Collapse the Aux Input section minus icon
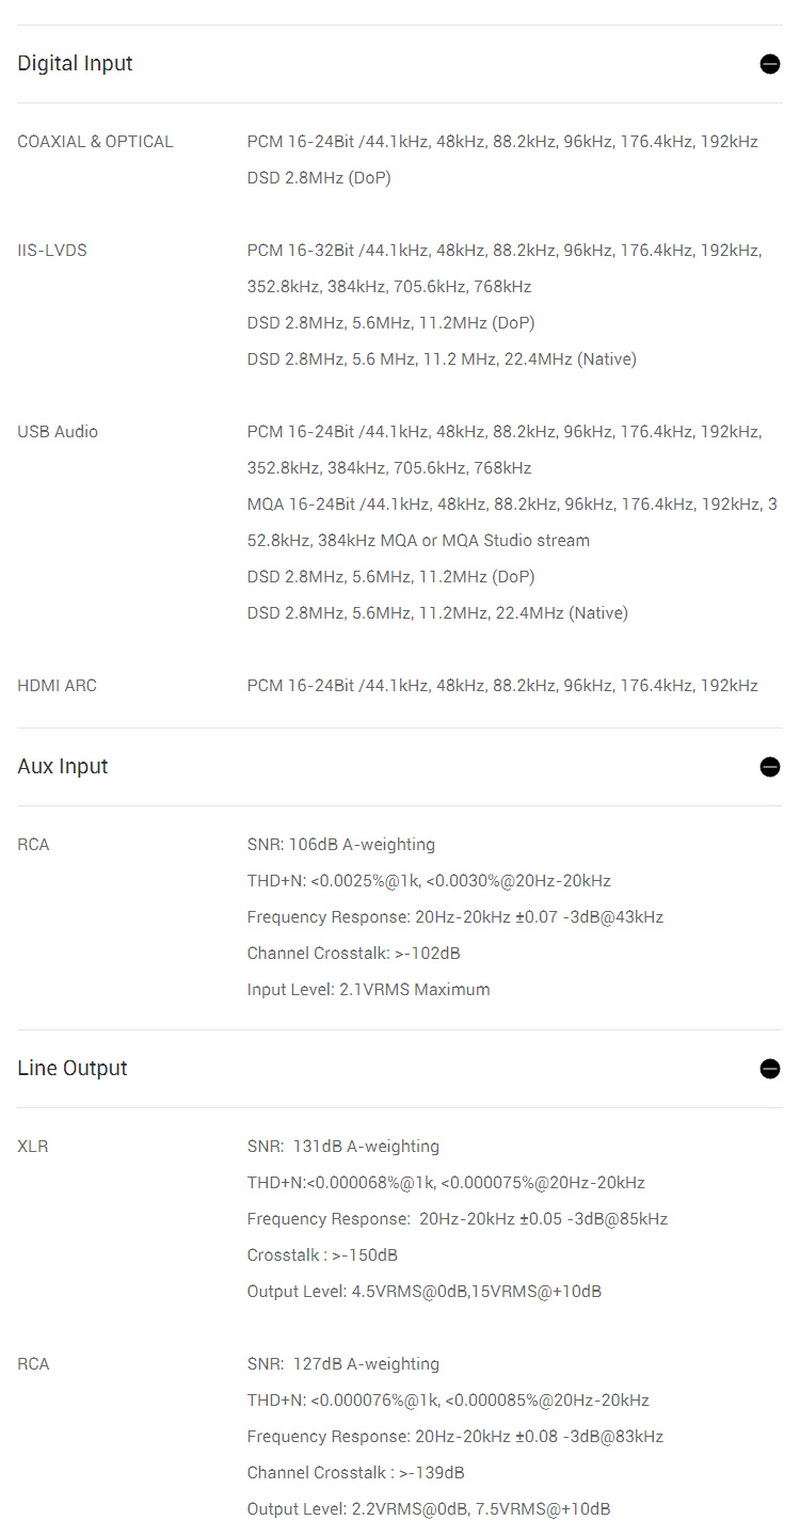This screenshot has width=800, height=1536. pos(769,767)
